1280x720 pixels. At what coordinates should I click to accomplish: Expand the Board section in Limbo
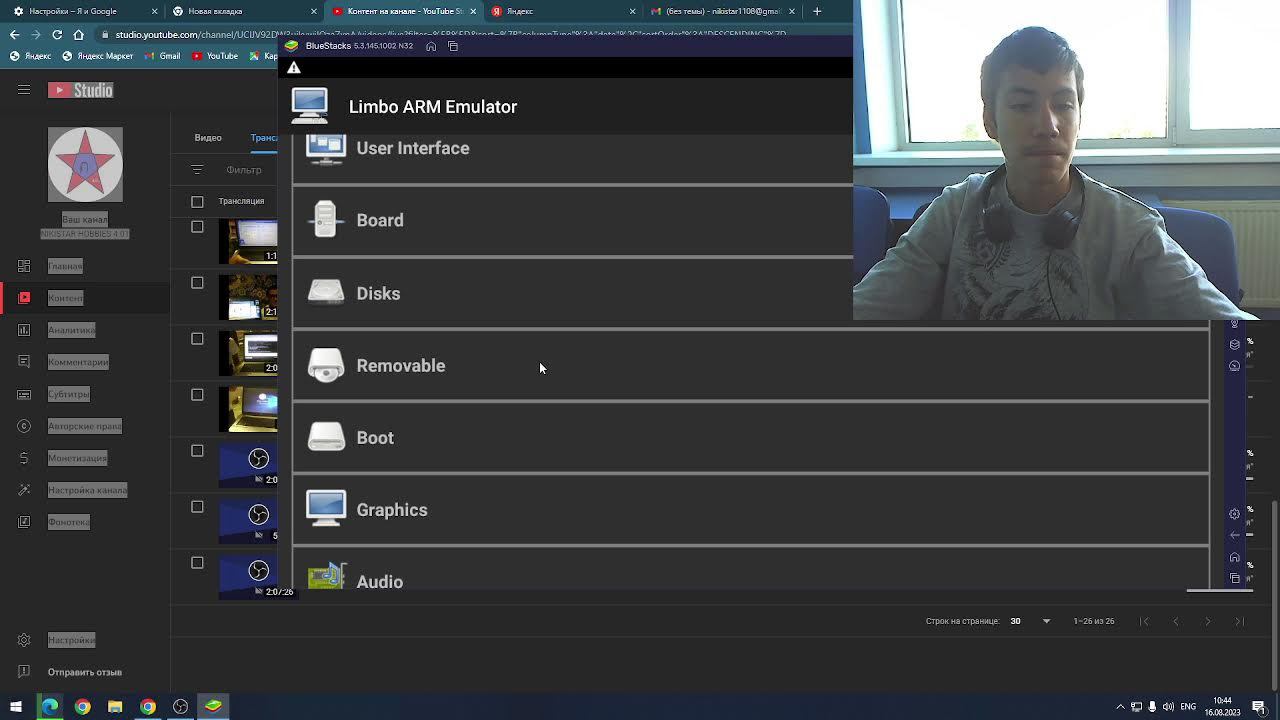click(x=572, y=220)
